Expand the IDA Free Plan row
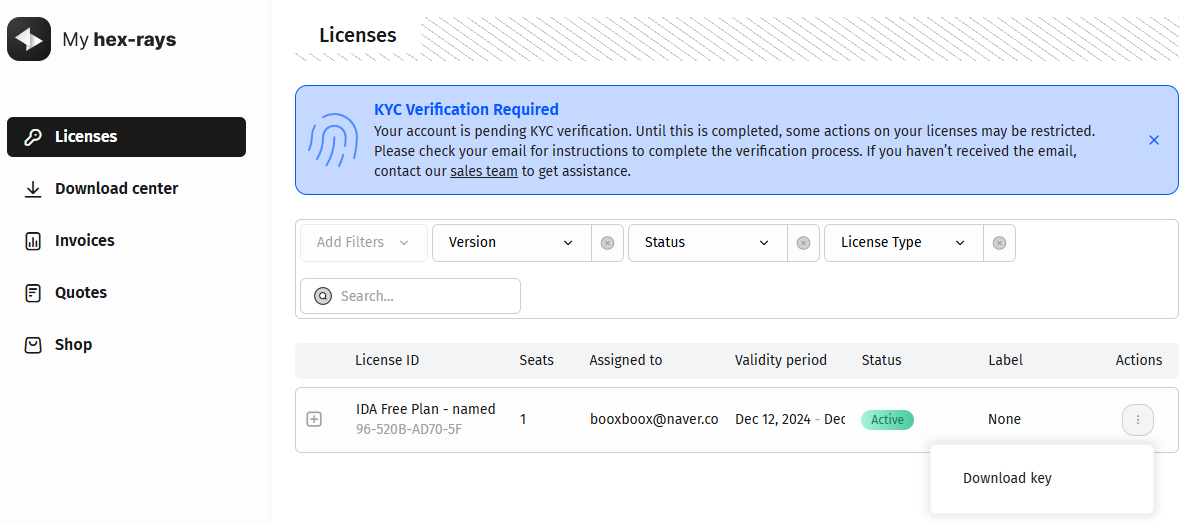The width and height of the screenshot is (1187, 523). pos(314,419)
